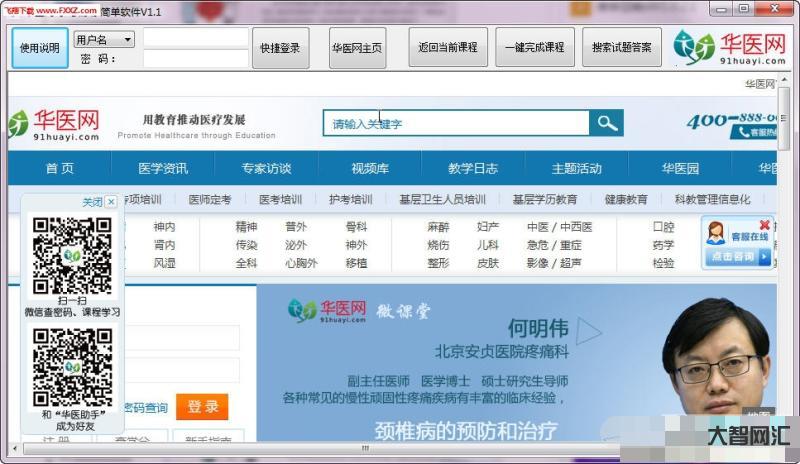Open the 用户名 dropdown selector
Screen dimensions: 800x464
(x=104, y=40)
